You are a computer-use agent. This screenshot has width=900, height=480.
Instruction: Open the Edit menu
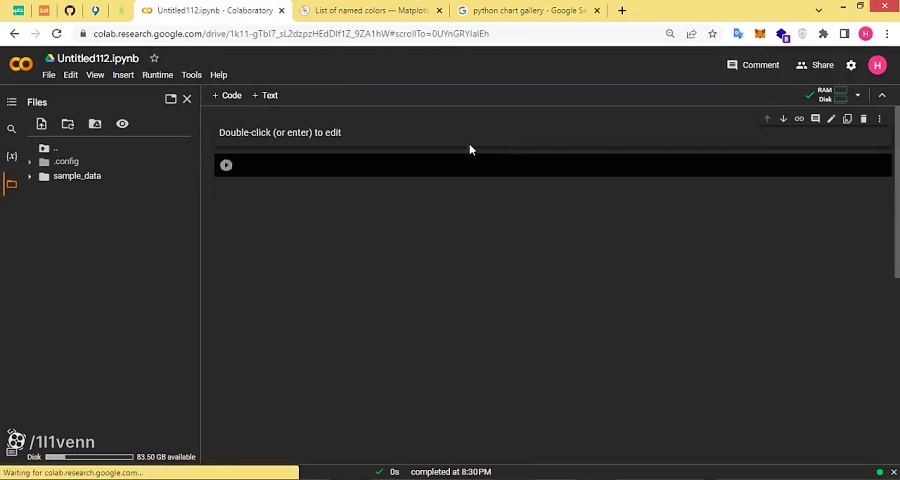click(71, 75)
